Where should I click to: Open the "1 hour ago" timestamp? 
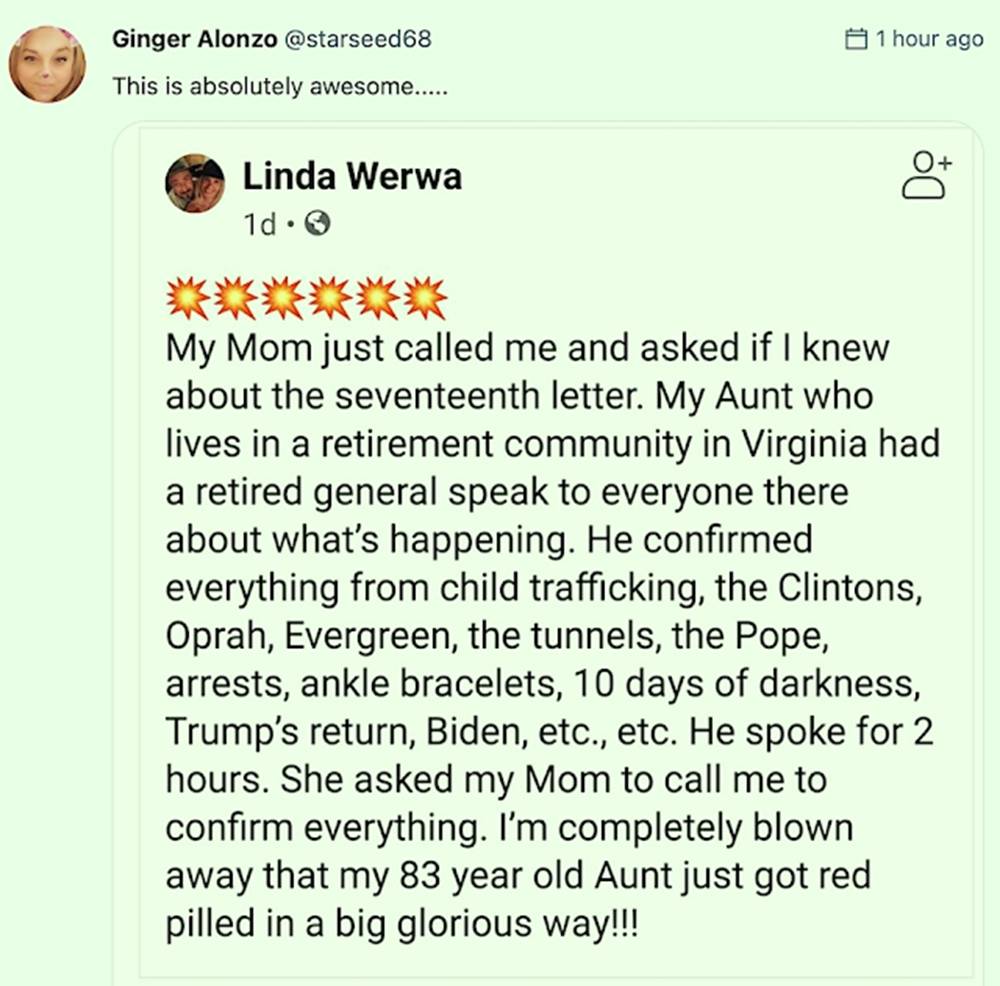click(x=929, y=40)
